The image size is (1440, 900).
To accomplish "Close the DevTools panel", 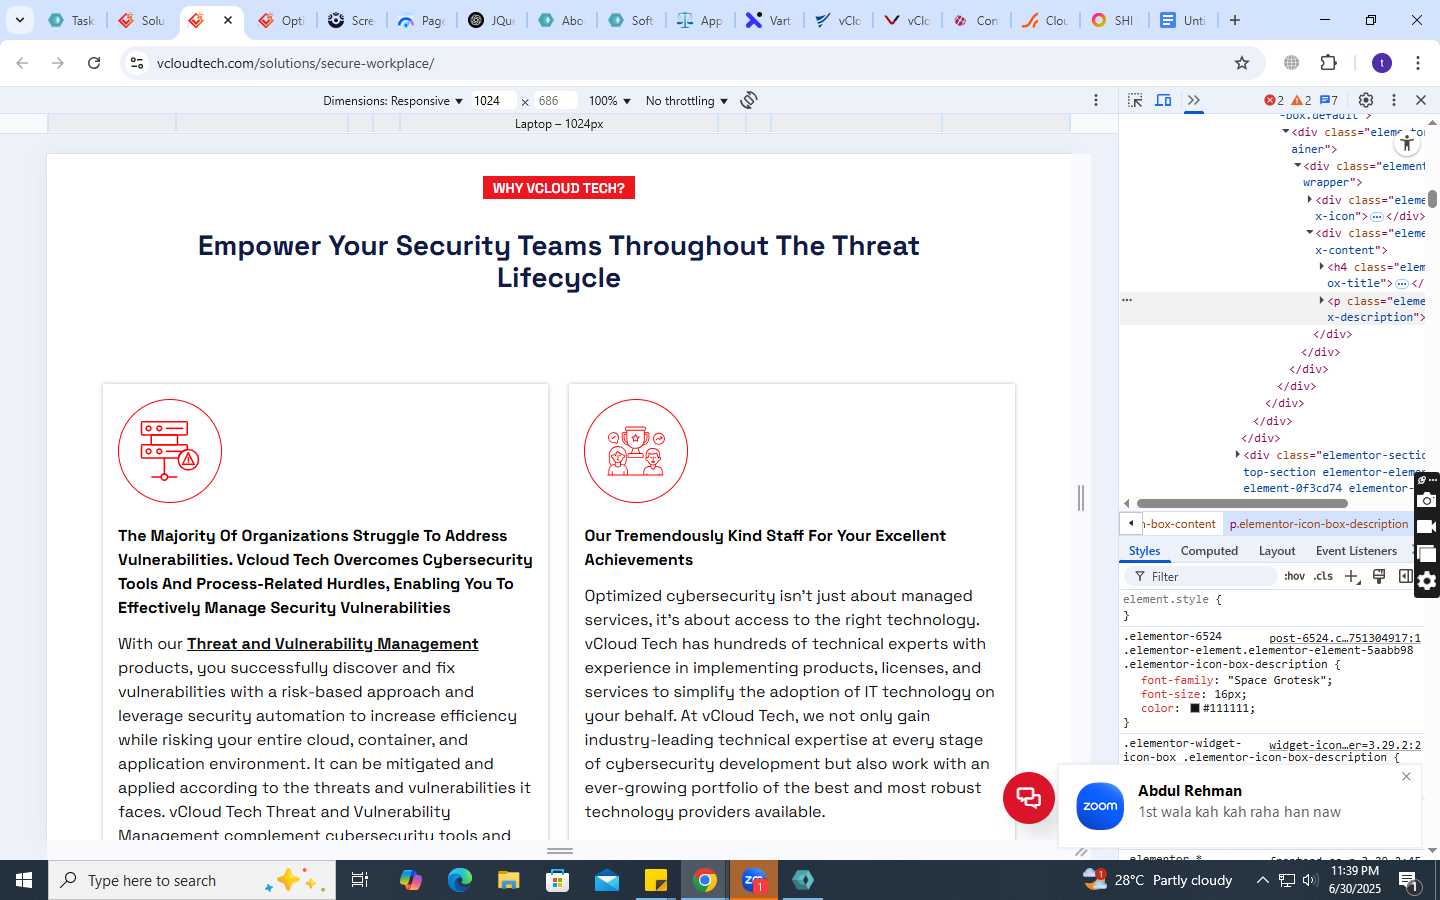I will [x=1421, y=100].
